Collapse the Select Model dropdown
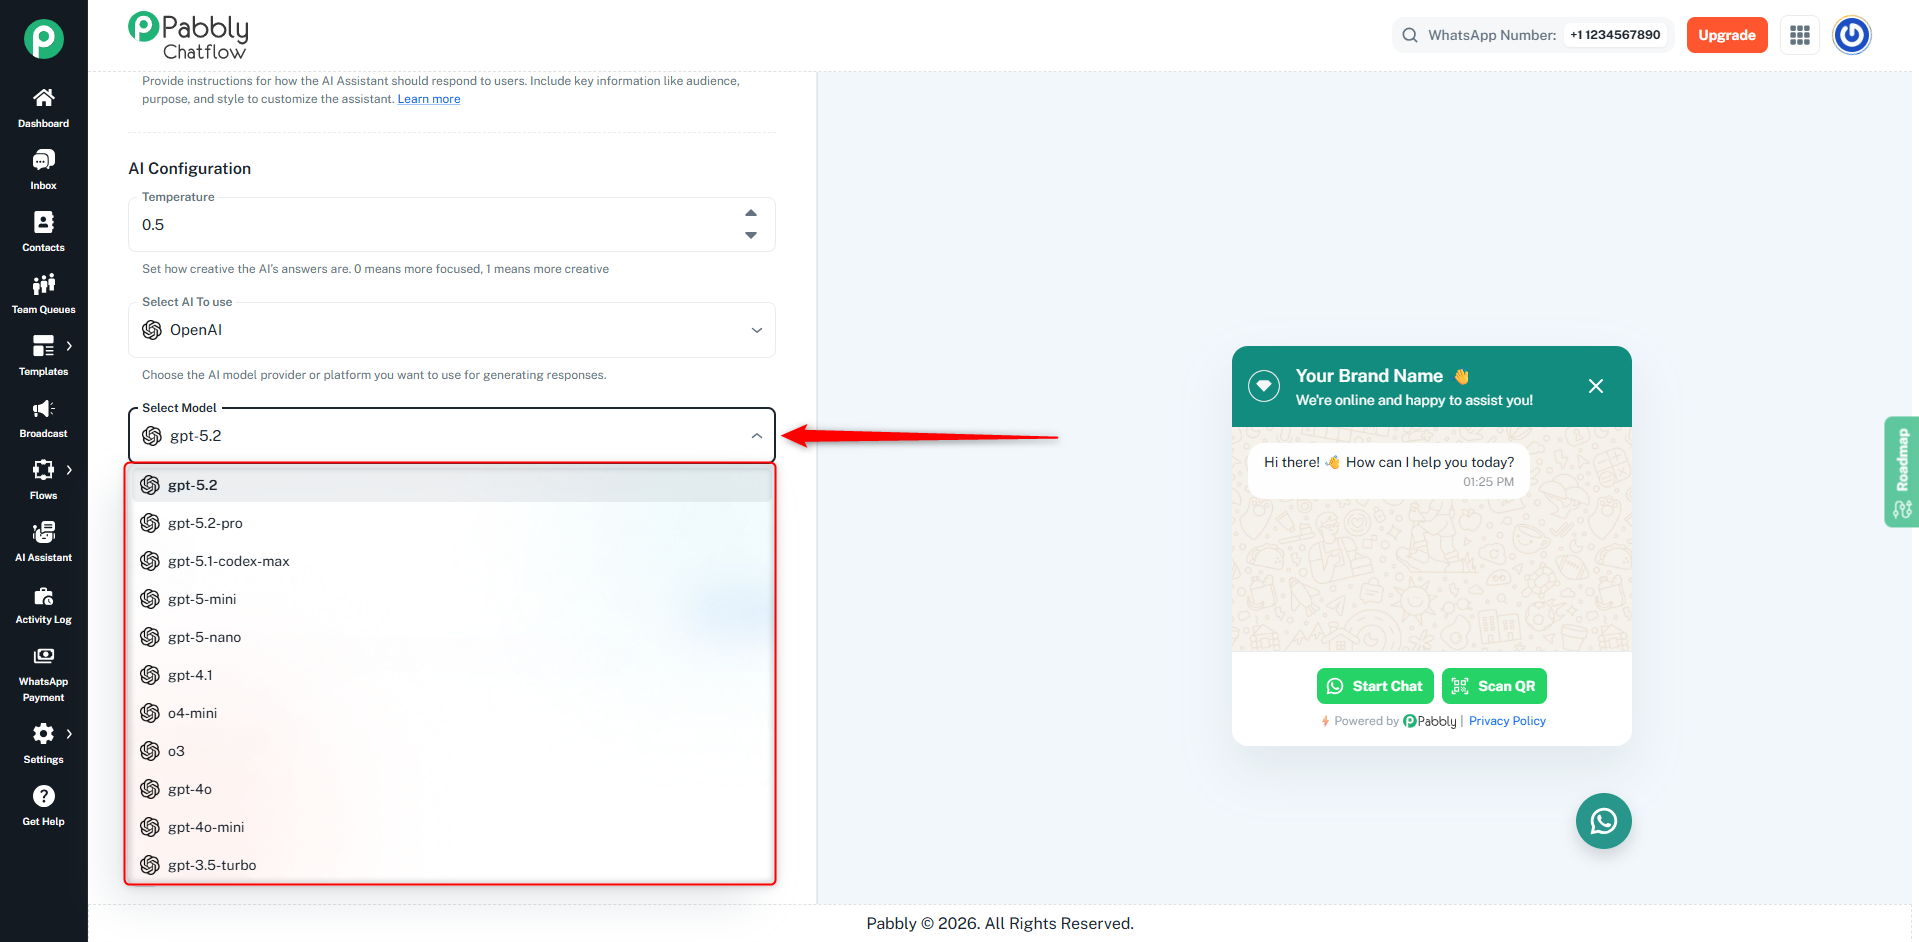 pos(757,436)
